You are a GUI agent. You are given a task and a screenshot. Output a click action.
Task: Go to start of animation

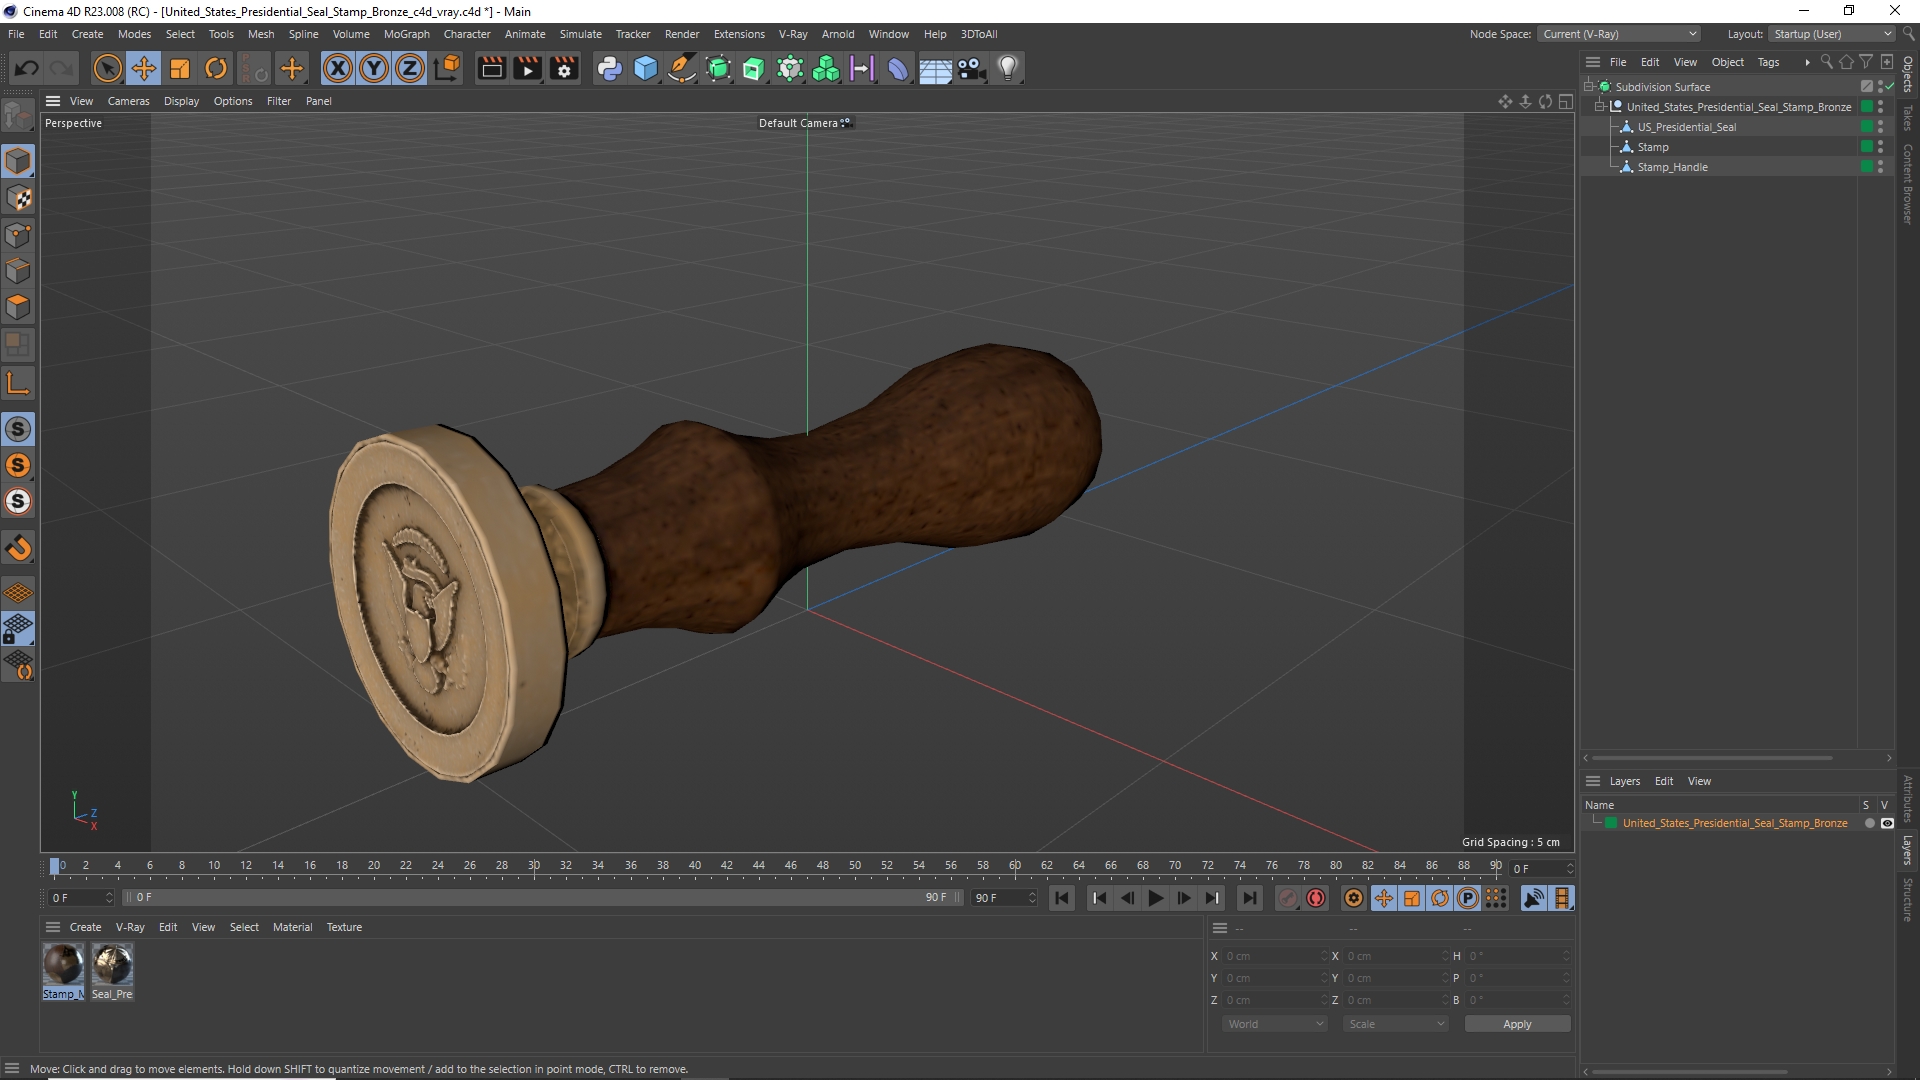pos(1062,898)
